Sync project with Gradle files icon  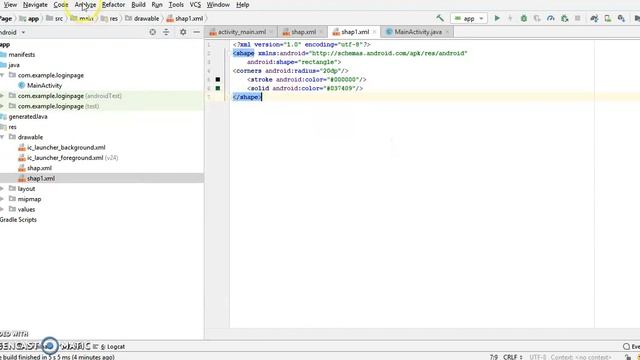[x=594, y=18]
